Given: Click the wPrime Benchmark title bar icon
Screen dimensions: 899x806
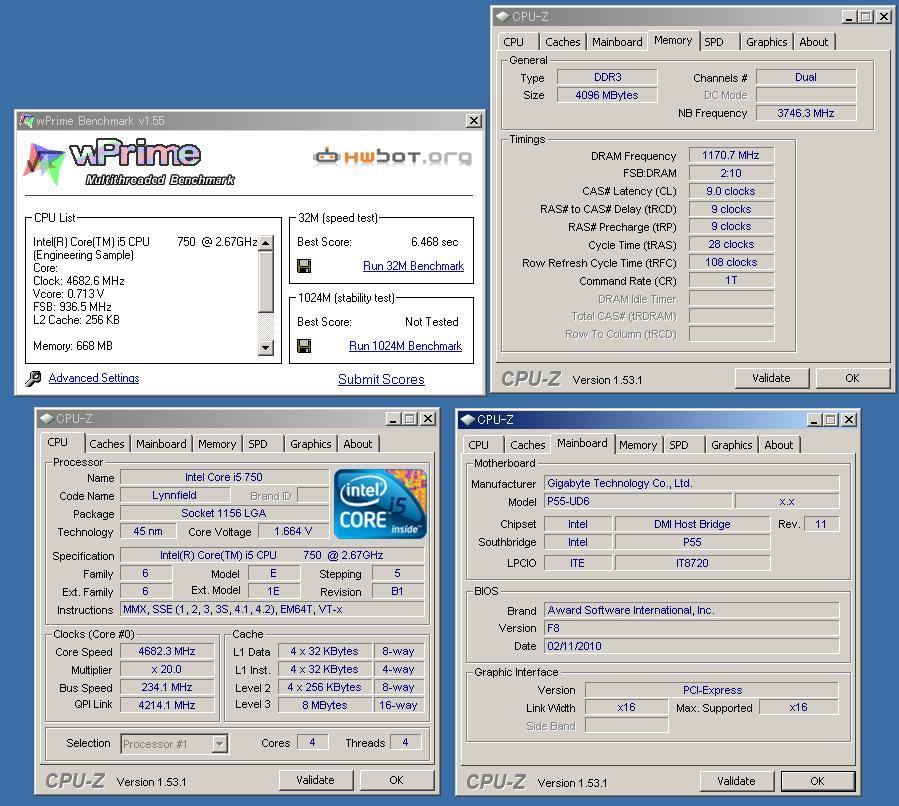Looking at the screenshot, I should tap(26, 120).
